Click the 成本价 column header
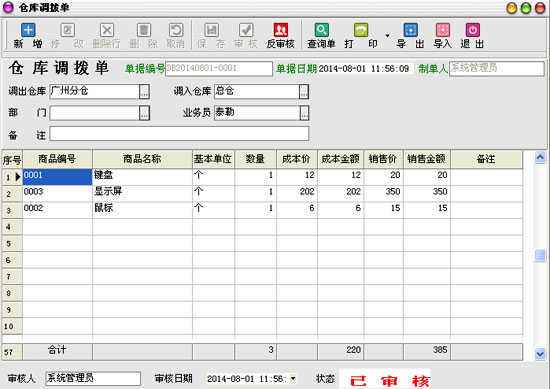The width and height of the screenshot is (550, 389). [x=297, y=159]
